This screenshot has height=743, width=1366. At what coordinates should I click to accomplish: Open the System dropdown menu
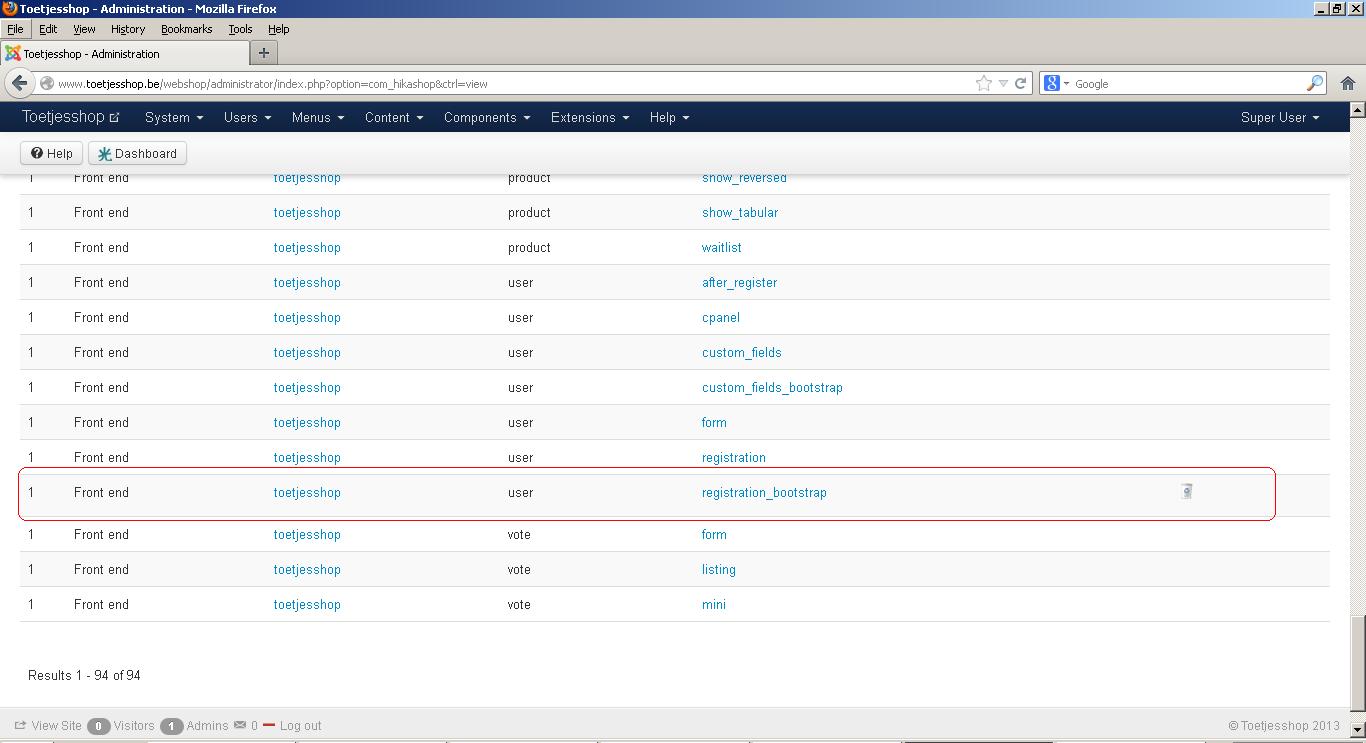(x=174, y=117)
